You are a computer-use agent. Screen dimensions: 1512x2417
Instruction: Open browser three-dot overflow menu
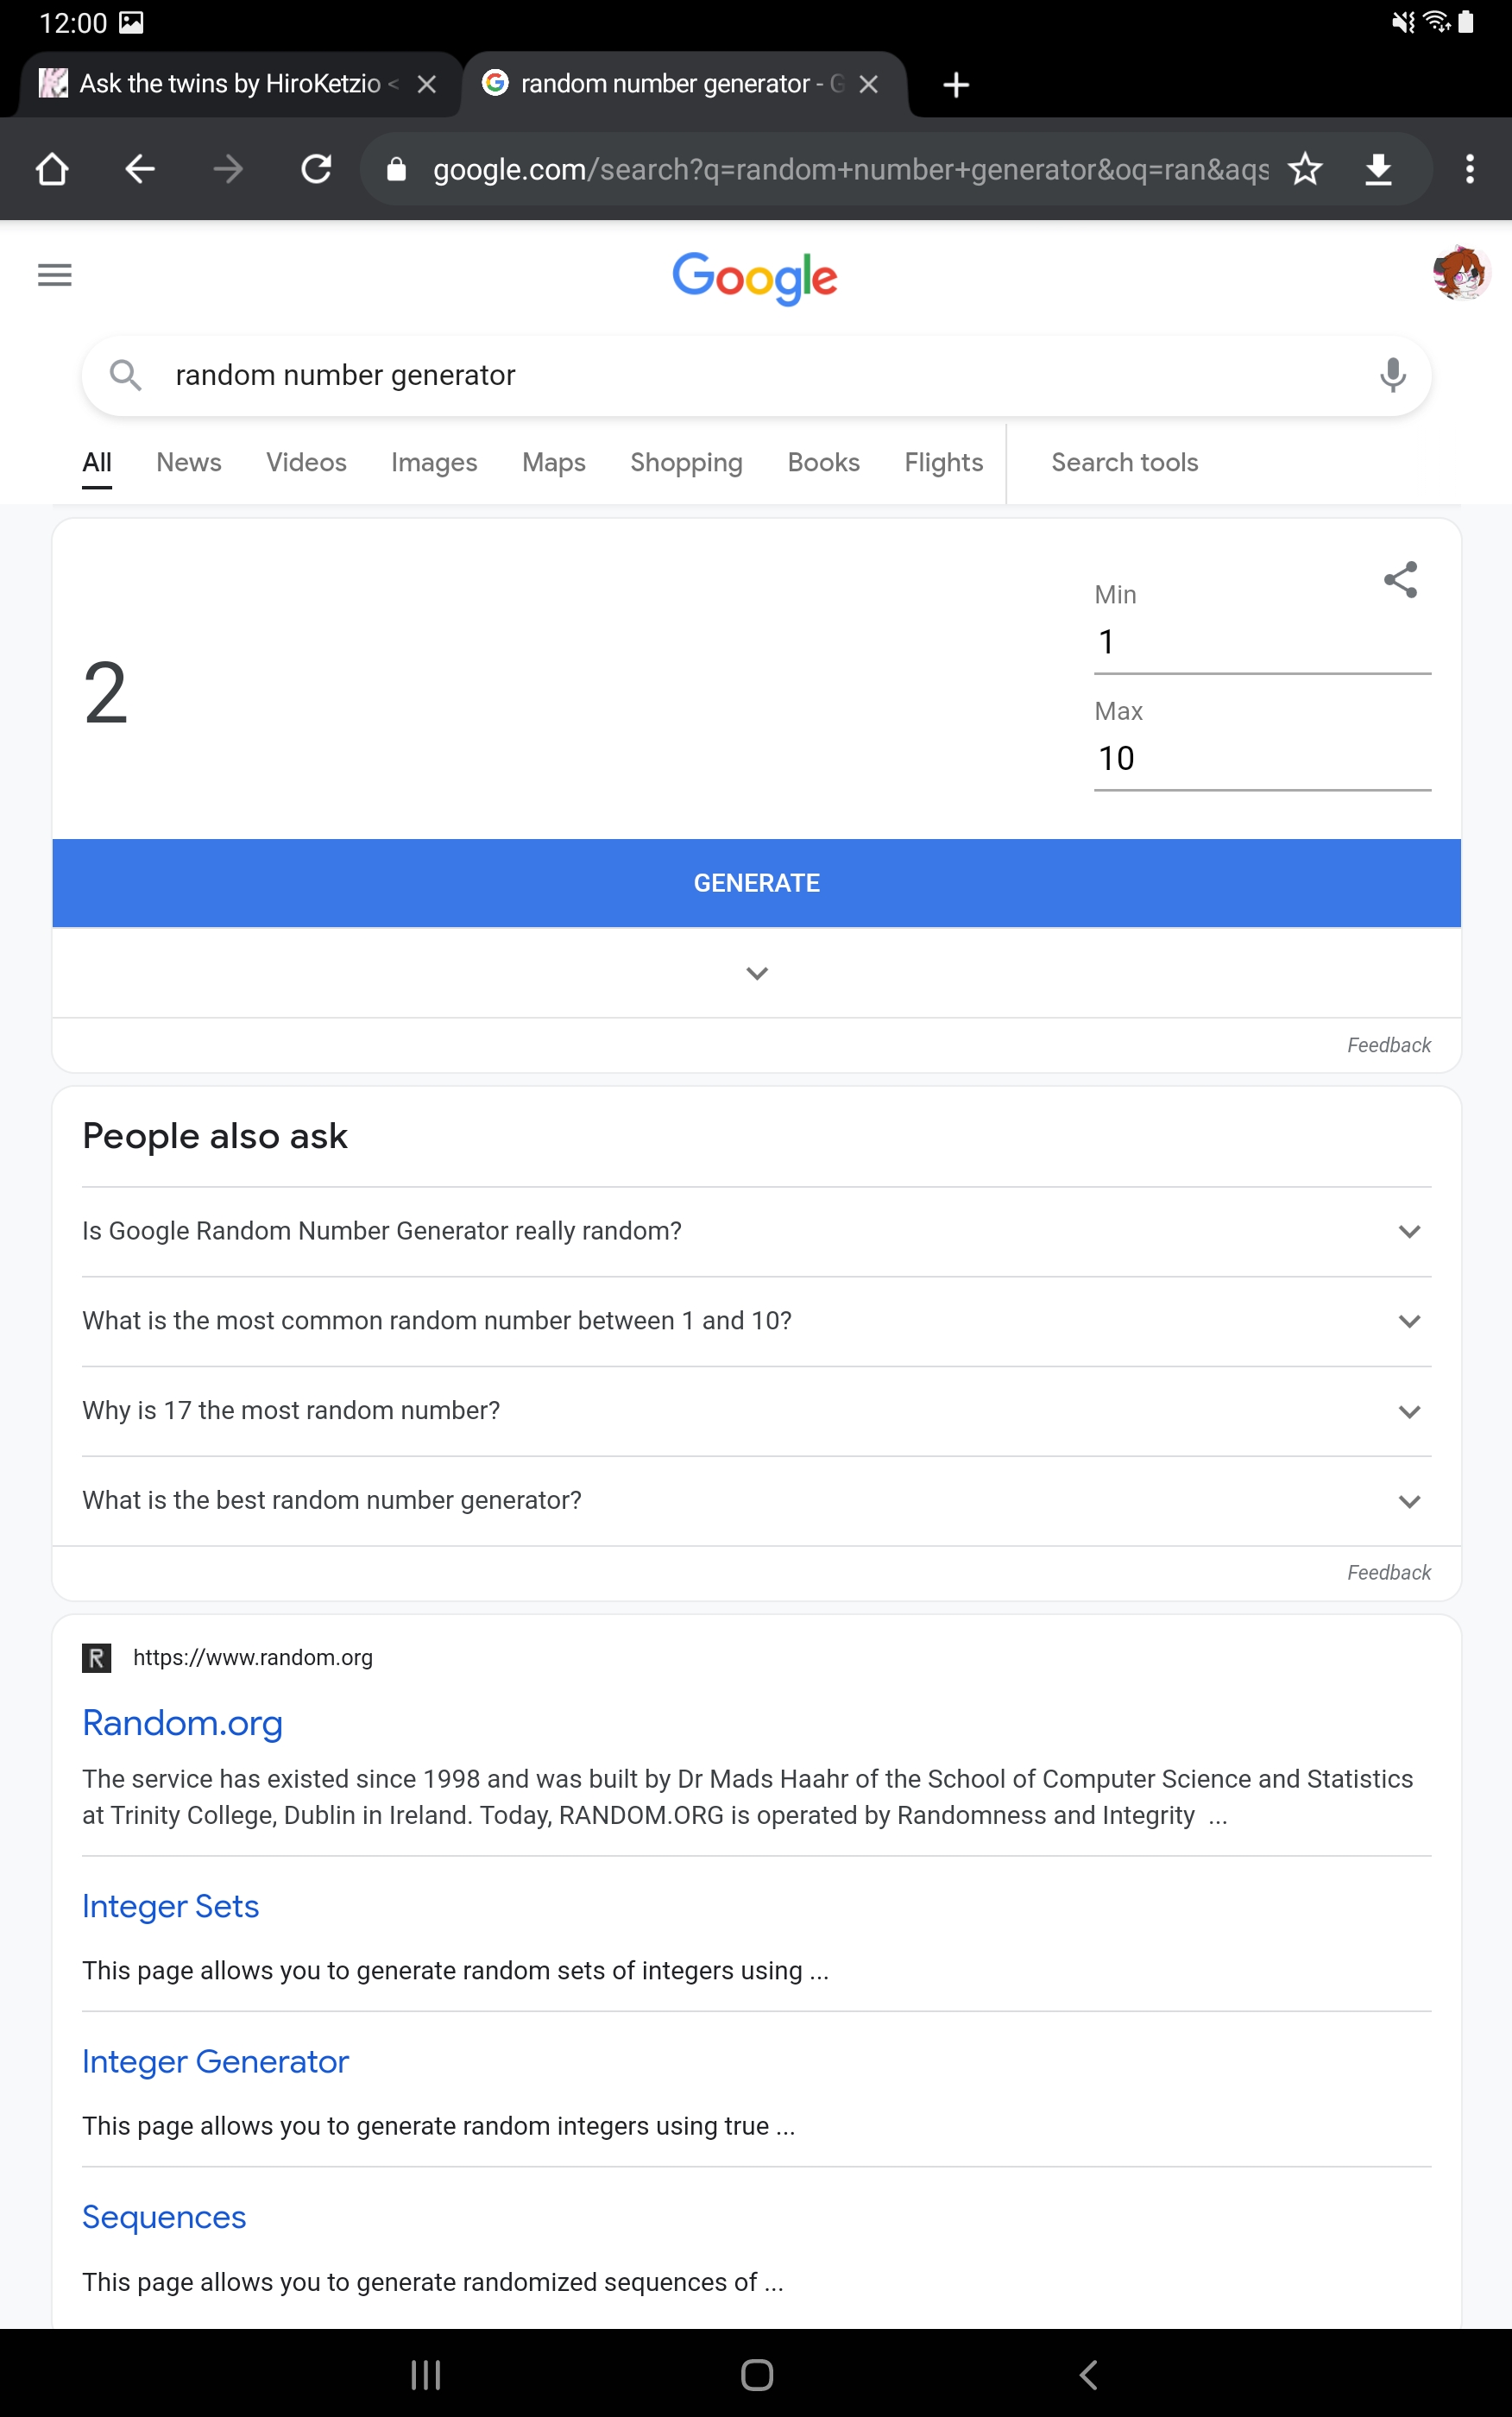[1469, 169]
